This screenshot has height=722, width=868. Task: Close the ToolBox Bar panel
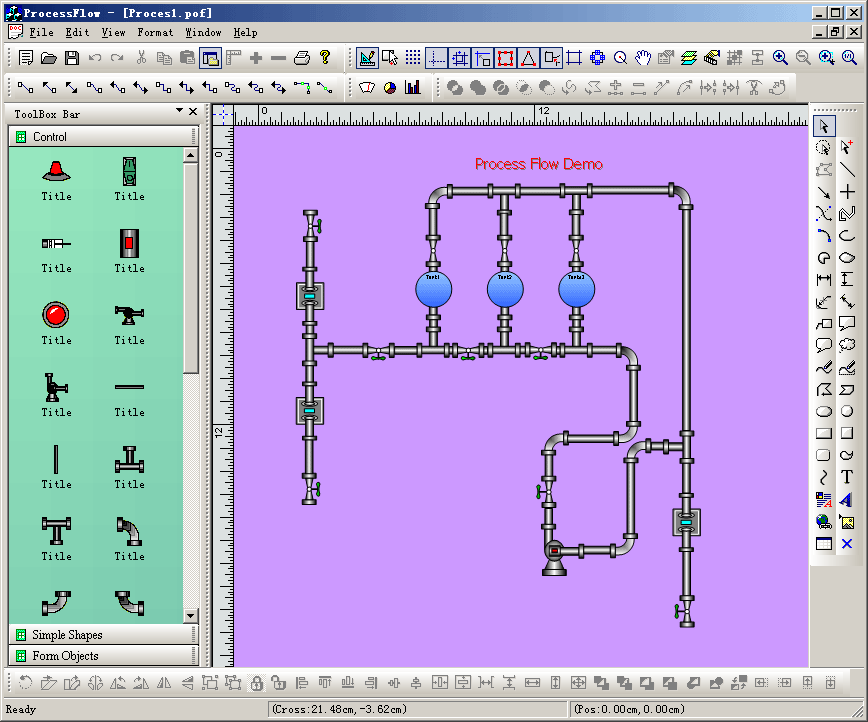point(193,111)
